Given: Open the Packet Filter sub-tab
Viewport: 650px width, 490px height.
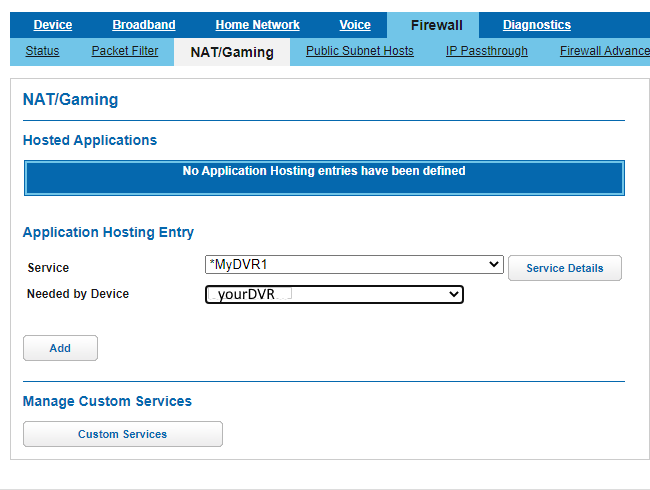Looking at the screenshot, I should coord(124,51).
